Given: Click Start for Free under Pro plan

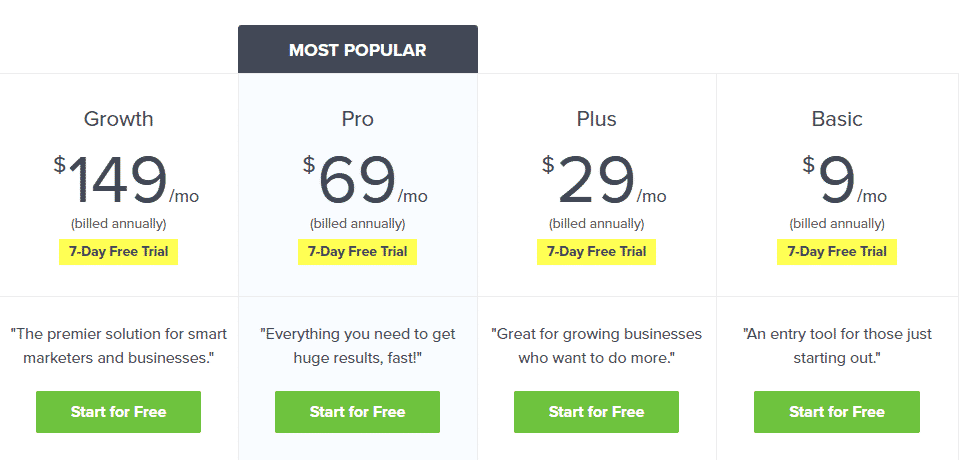Looking at the screenshot, I should (x=357, y=412).
